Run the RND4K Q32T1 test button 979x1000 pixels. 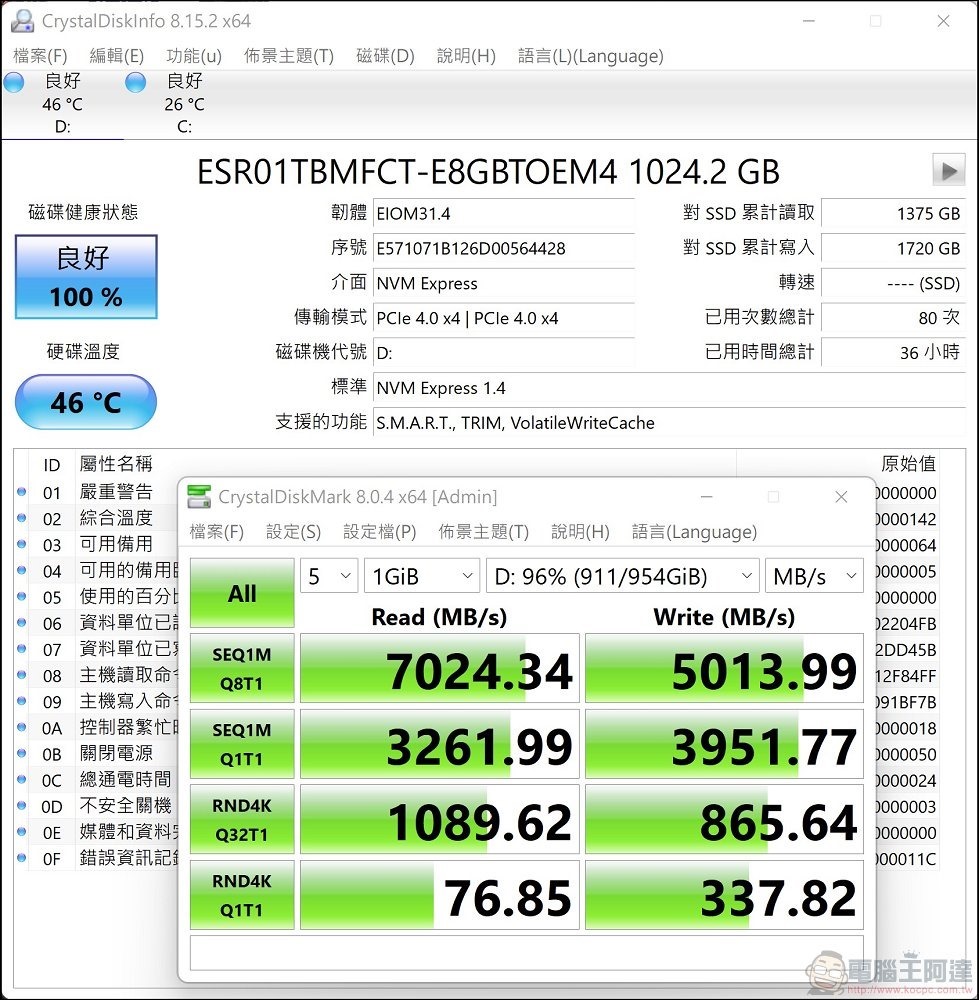point(242,819)
